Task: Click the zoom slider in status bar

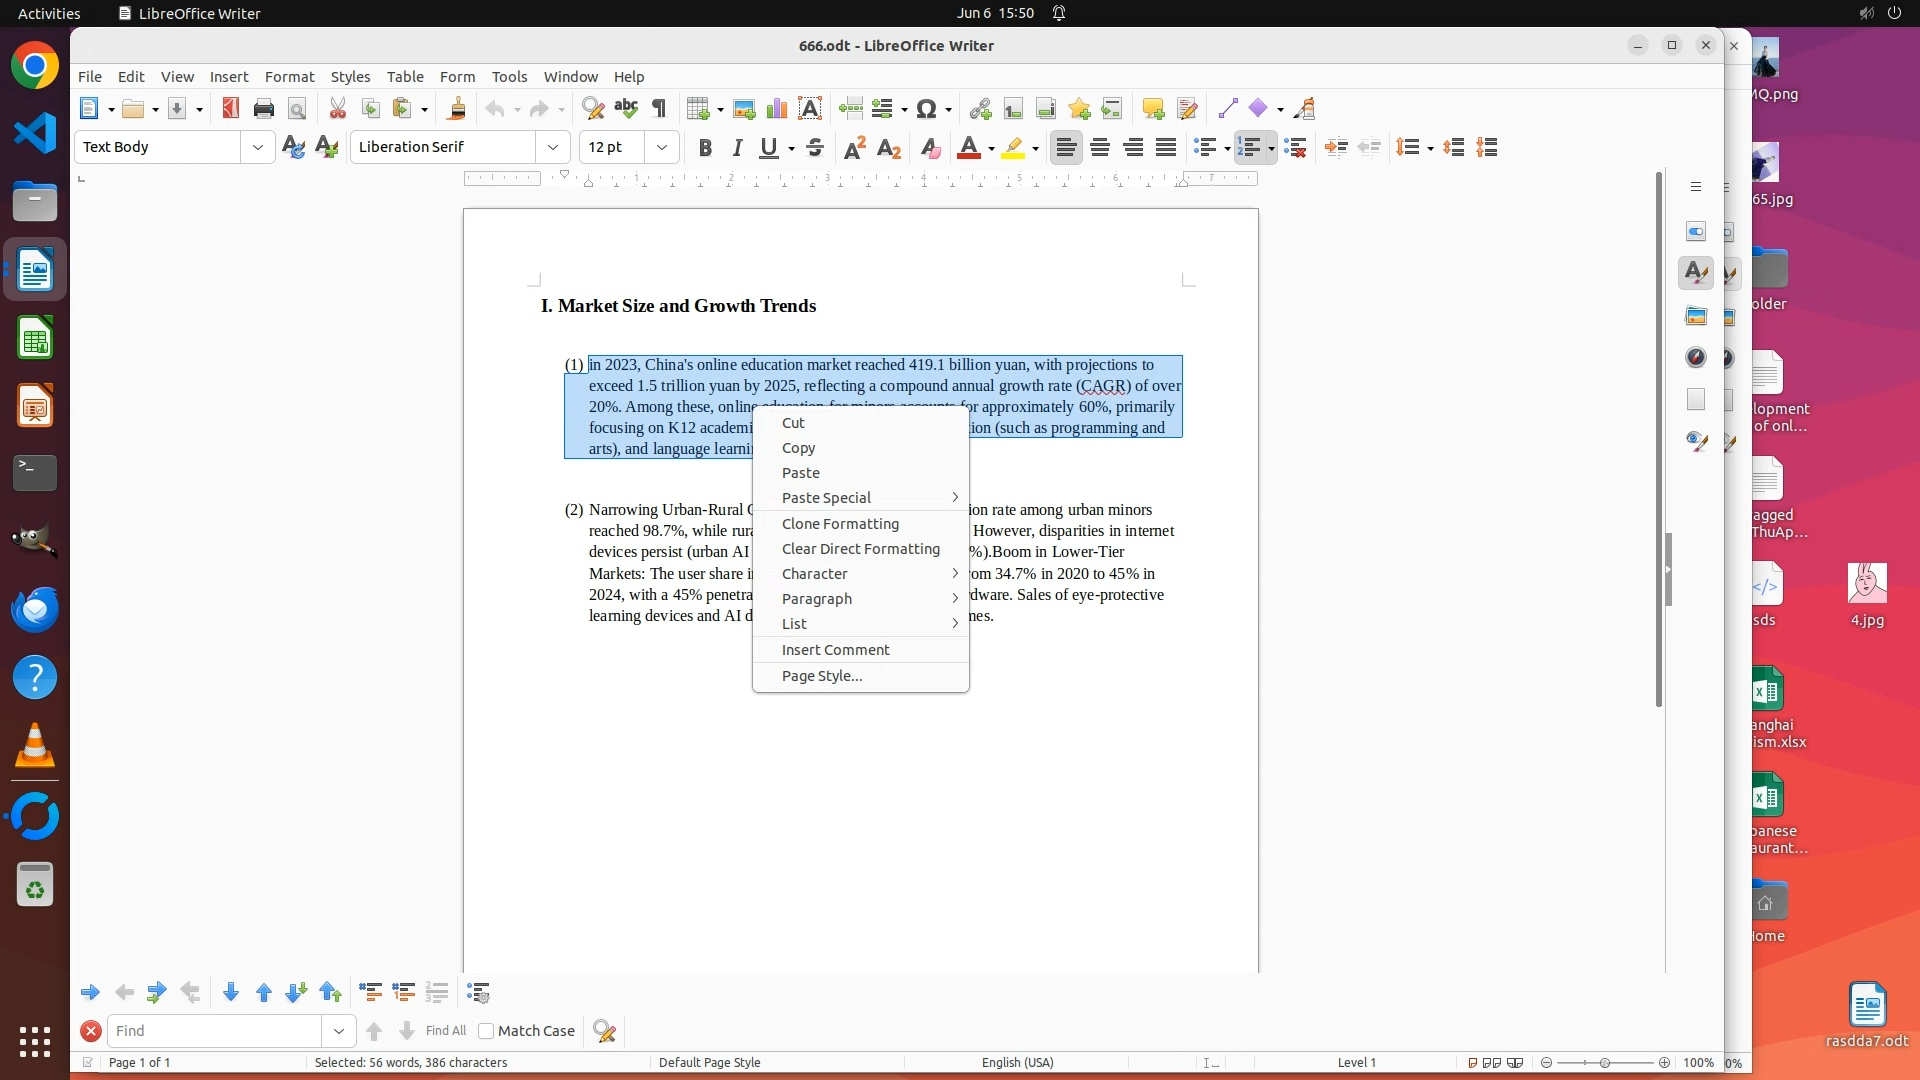Action: click(x=1605, y=1063)
